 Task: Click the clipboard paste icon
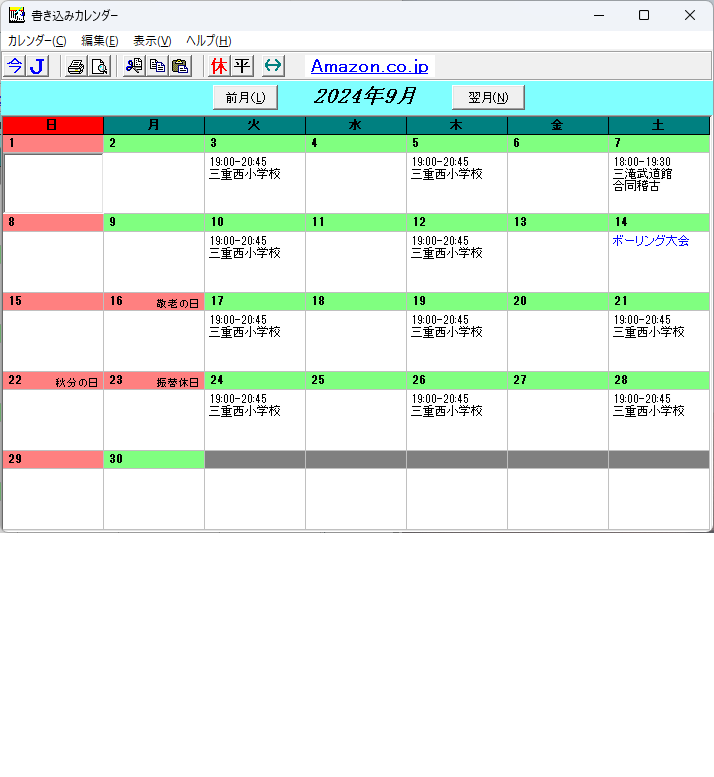click(x=180, y=66)
